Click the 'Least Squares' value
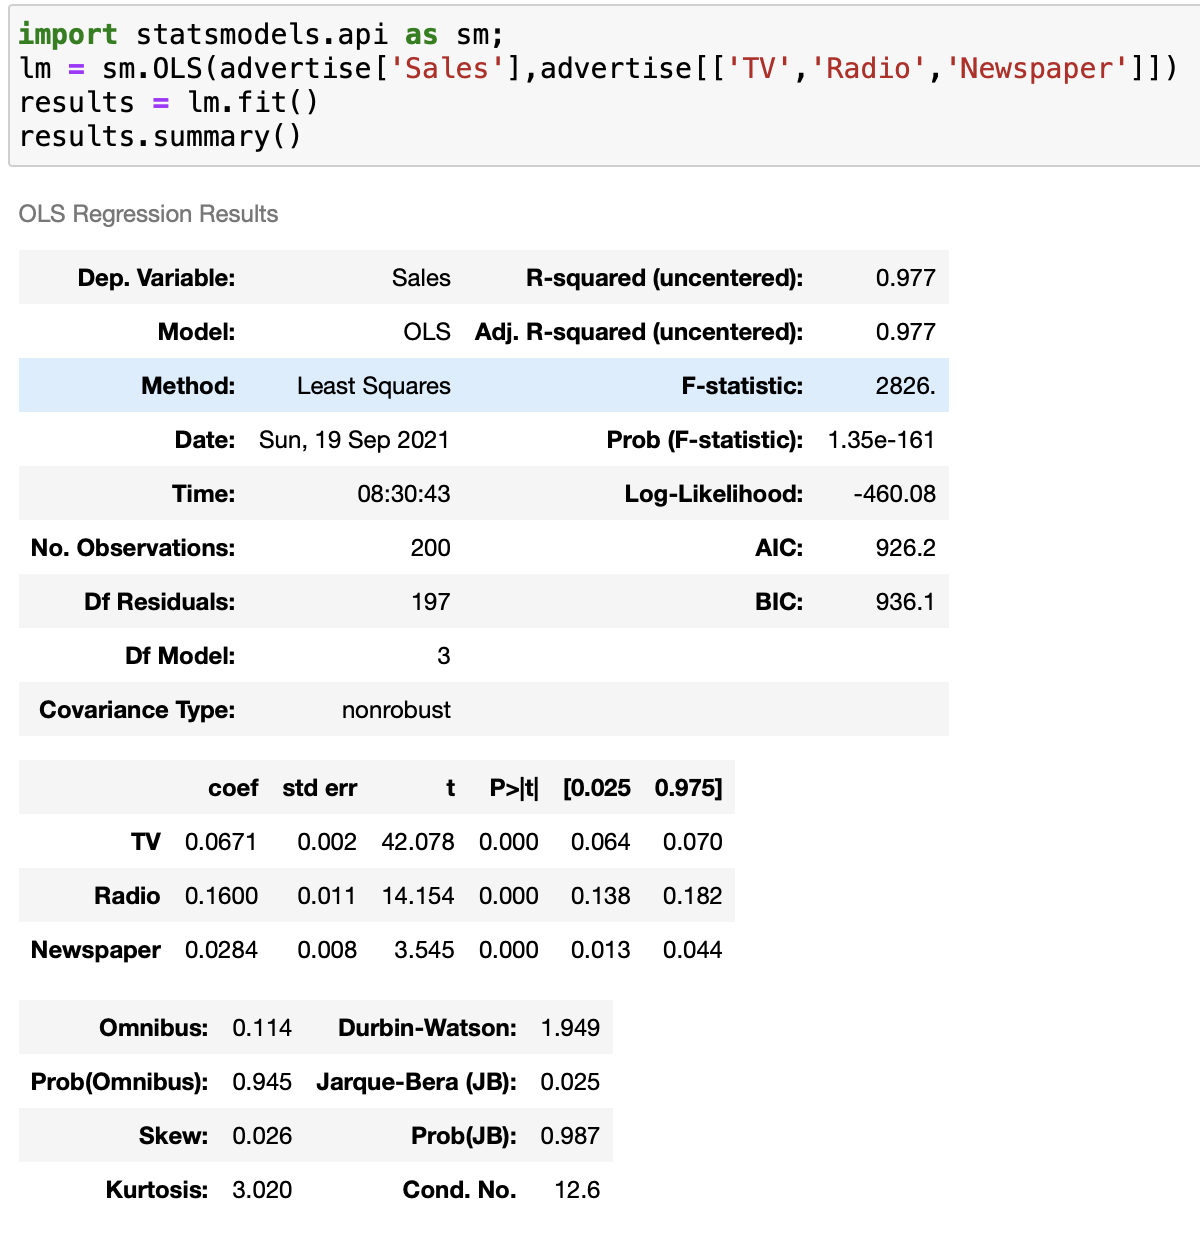Screen dimensions: 1200x1258 coord(374,386)
